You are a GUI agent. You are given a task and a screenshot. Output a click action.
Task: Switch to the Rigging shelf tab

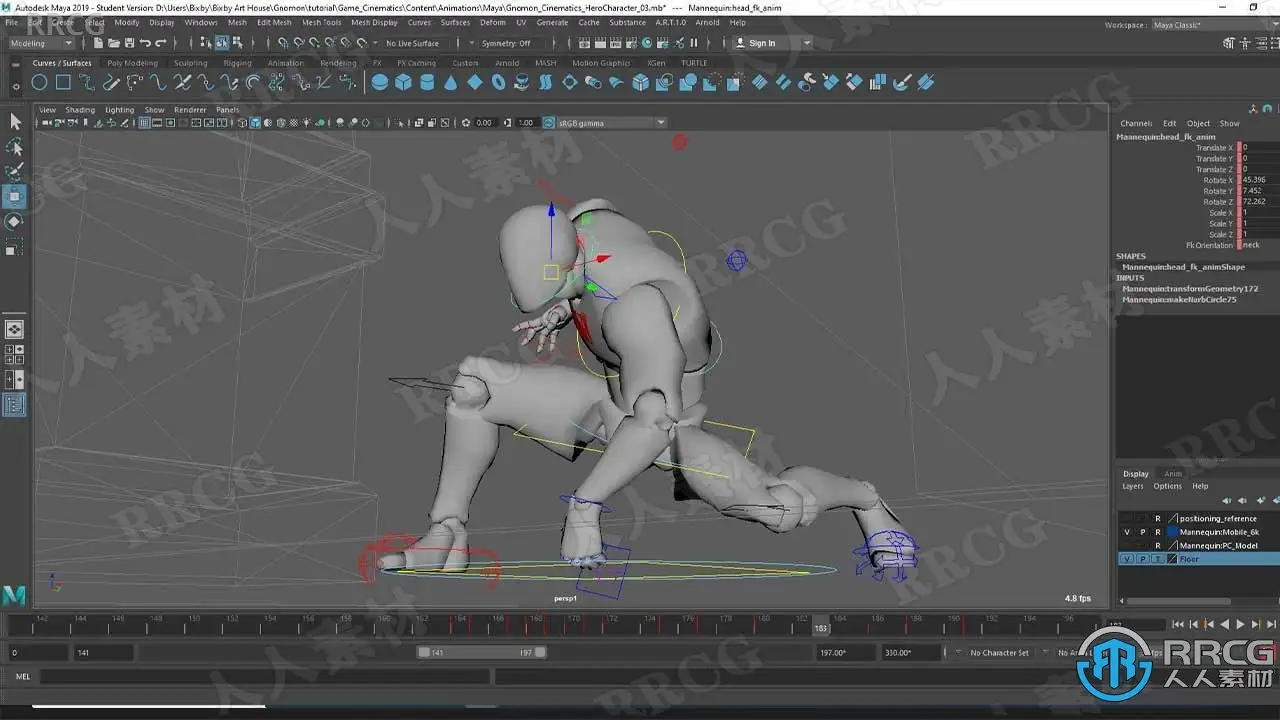pos(237,63)
